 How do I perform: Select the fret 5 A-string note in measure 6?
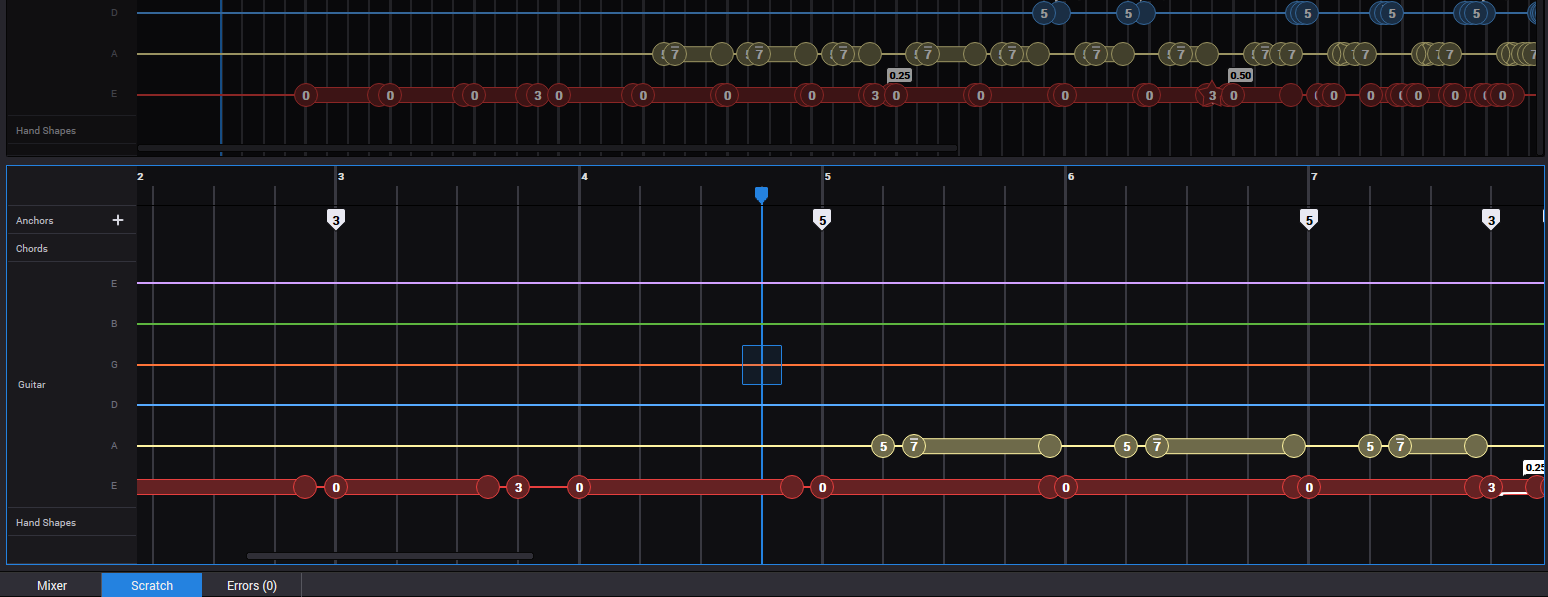click(1126, 446)
